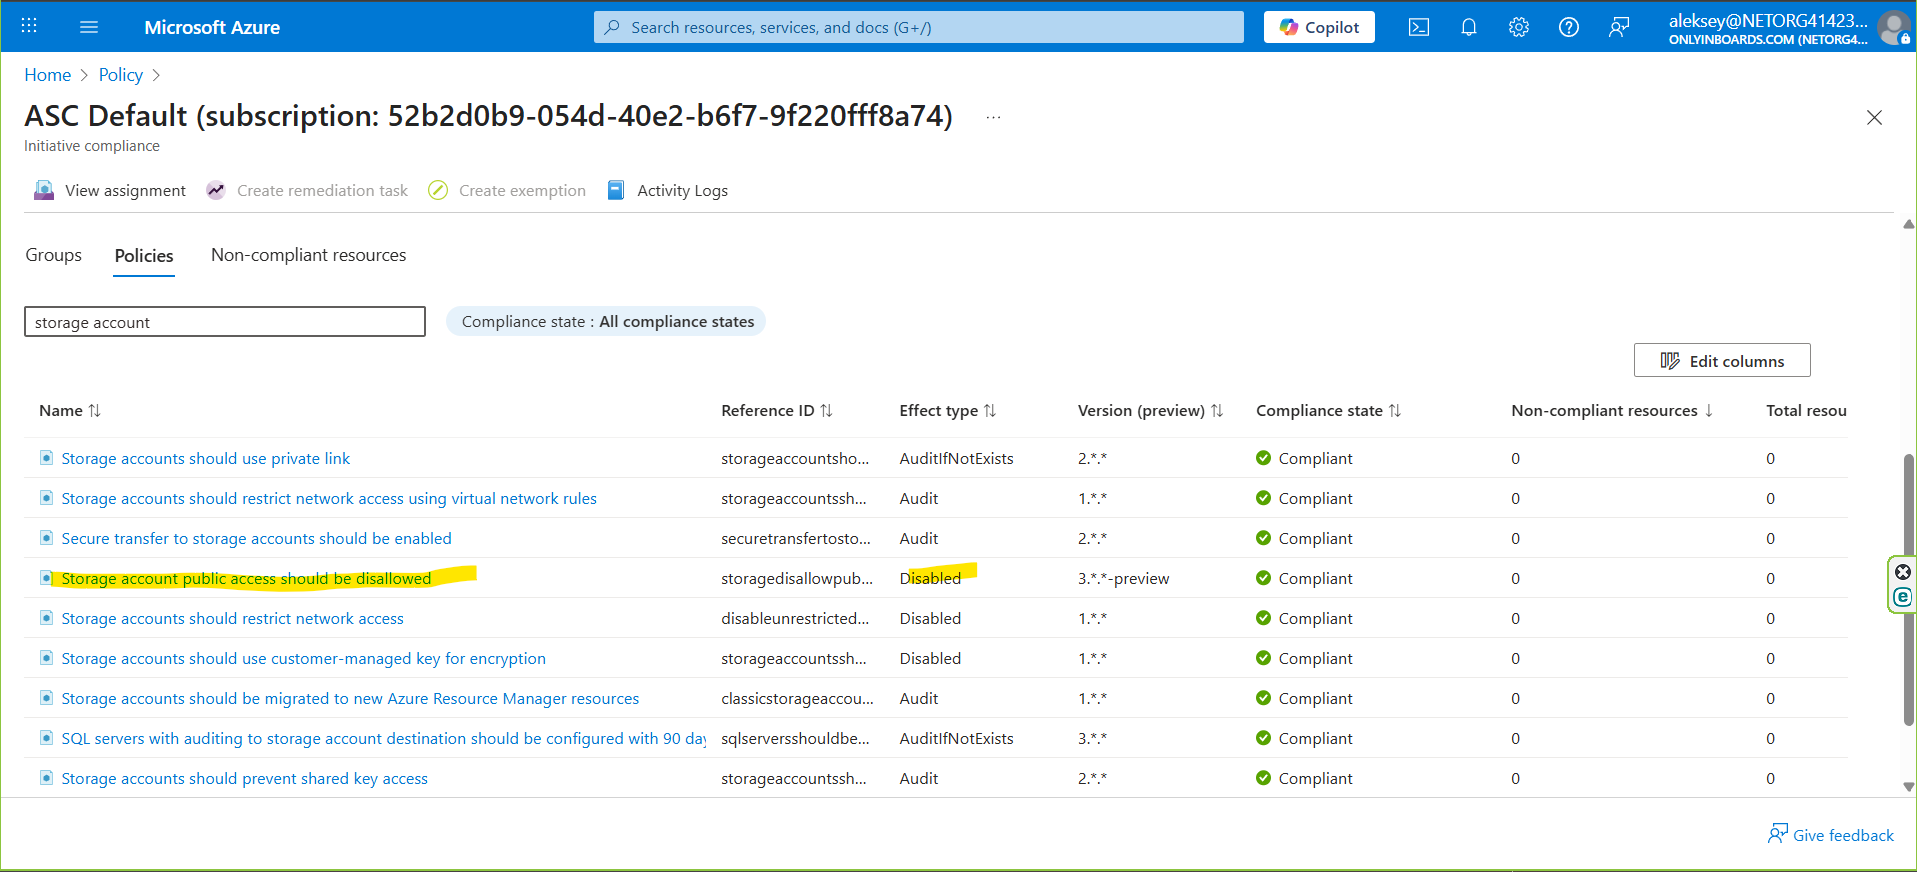Go to Policy breadcrumb
This screenshot has width=1917, height=872.
pos(121,75)
